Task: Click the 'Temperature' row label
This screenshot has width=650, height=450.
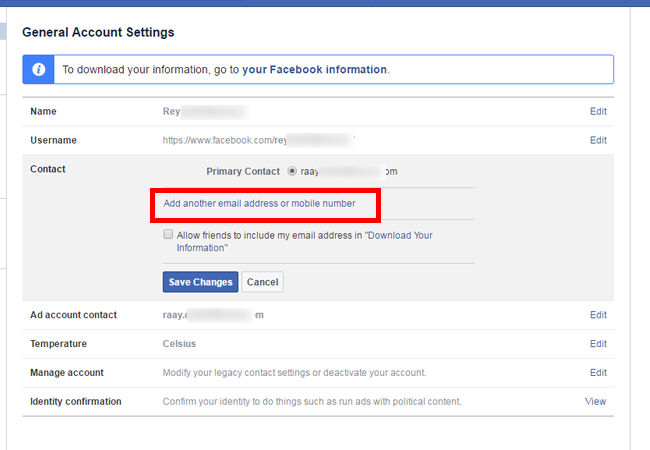Action: pos(58,344)
